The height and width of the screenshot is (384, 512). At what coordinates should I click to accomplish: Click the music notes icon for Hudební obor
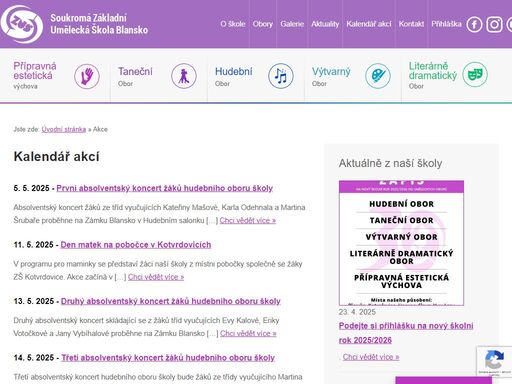point(281,76)
